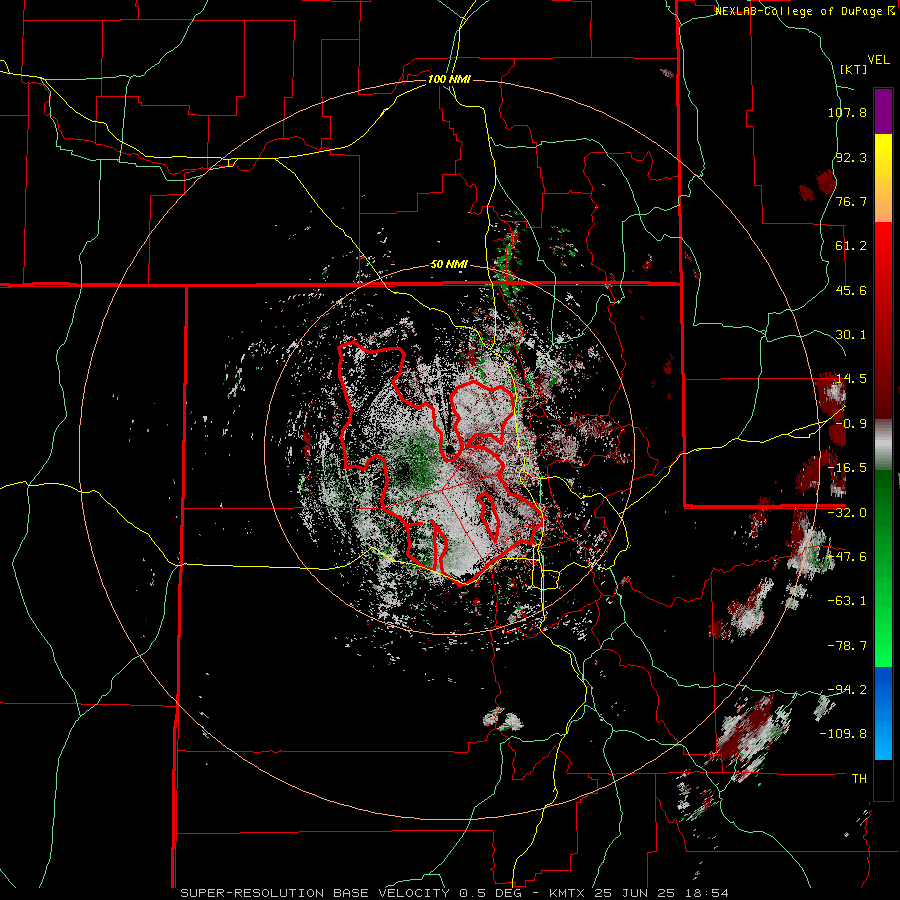The image size is (900, 900).
Task: Click the 100 NMI range ring label
Action: point(449,79)
